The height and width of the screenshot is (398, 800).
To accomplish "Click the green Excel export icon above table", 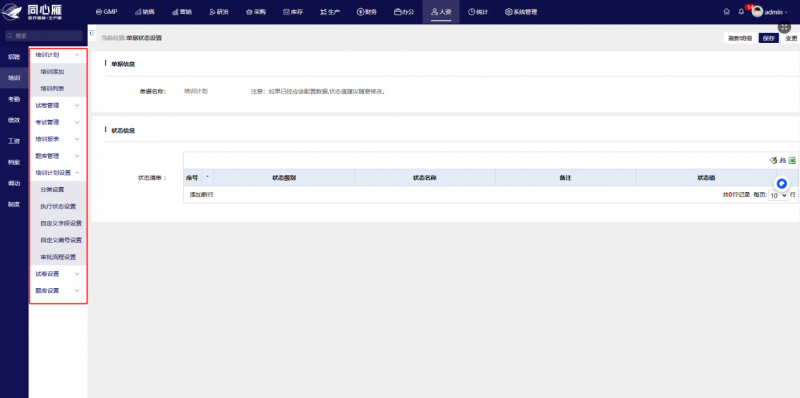I will (792, 160).
